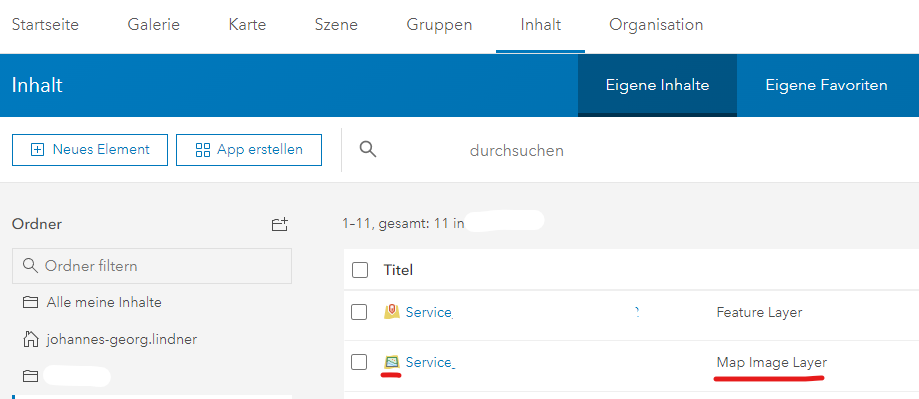This screenshot has width=919, height=399.
Task: Click the new folder icon beside Ordner
Action: tap(280, 224)
